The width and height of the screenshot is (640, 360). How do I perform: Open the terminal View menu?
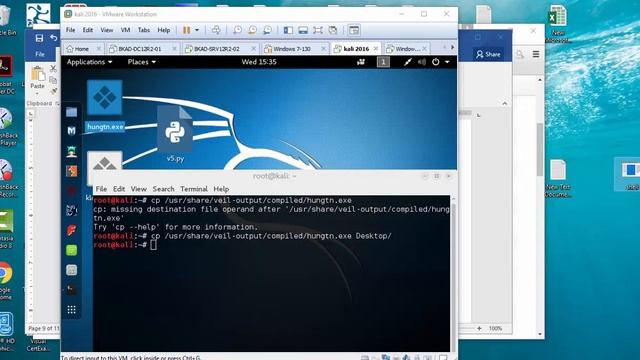138,189
